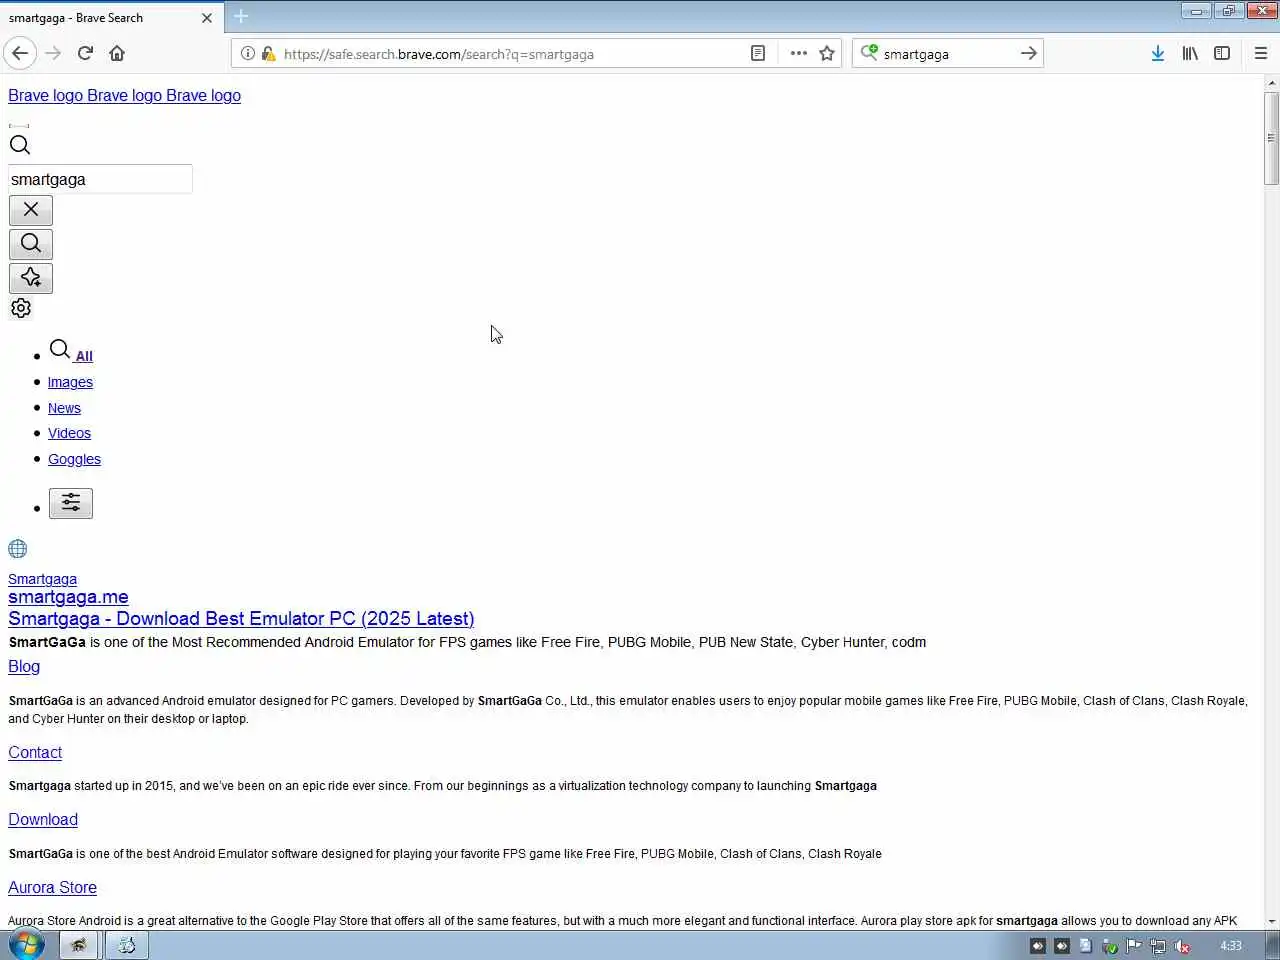Viewport: 1280px width, 960px height.
Task: Bookmark this page with the star
Action: coord(827,53)
